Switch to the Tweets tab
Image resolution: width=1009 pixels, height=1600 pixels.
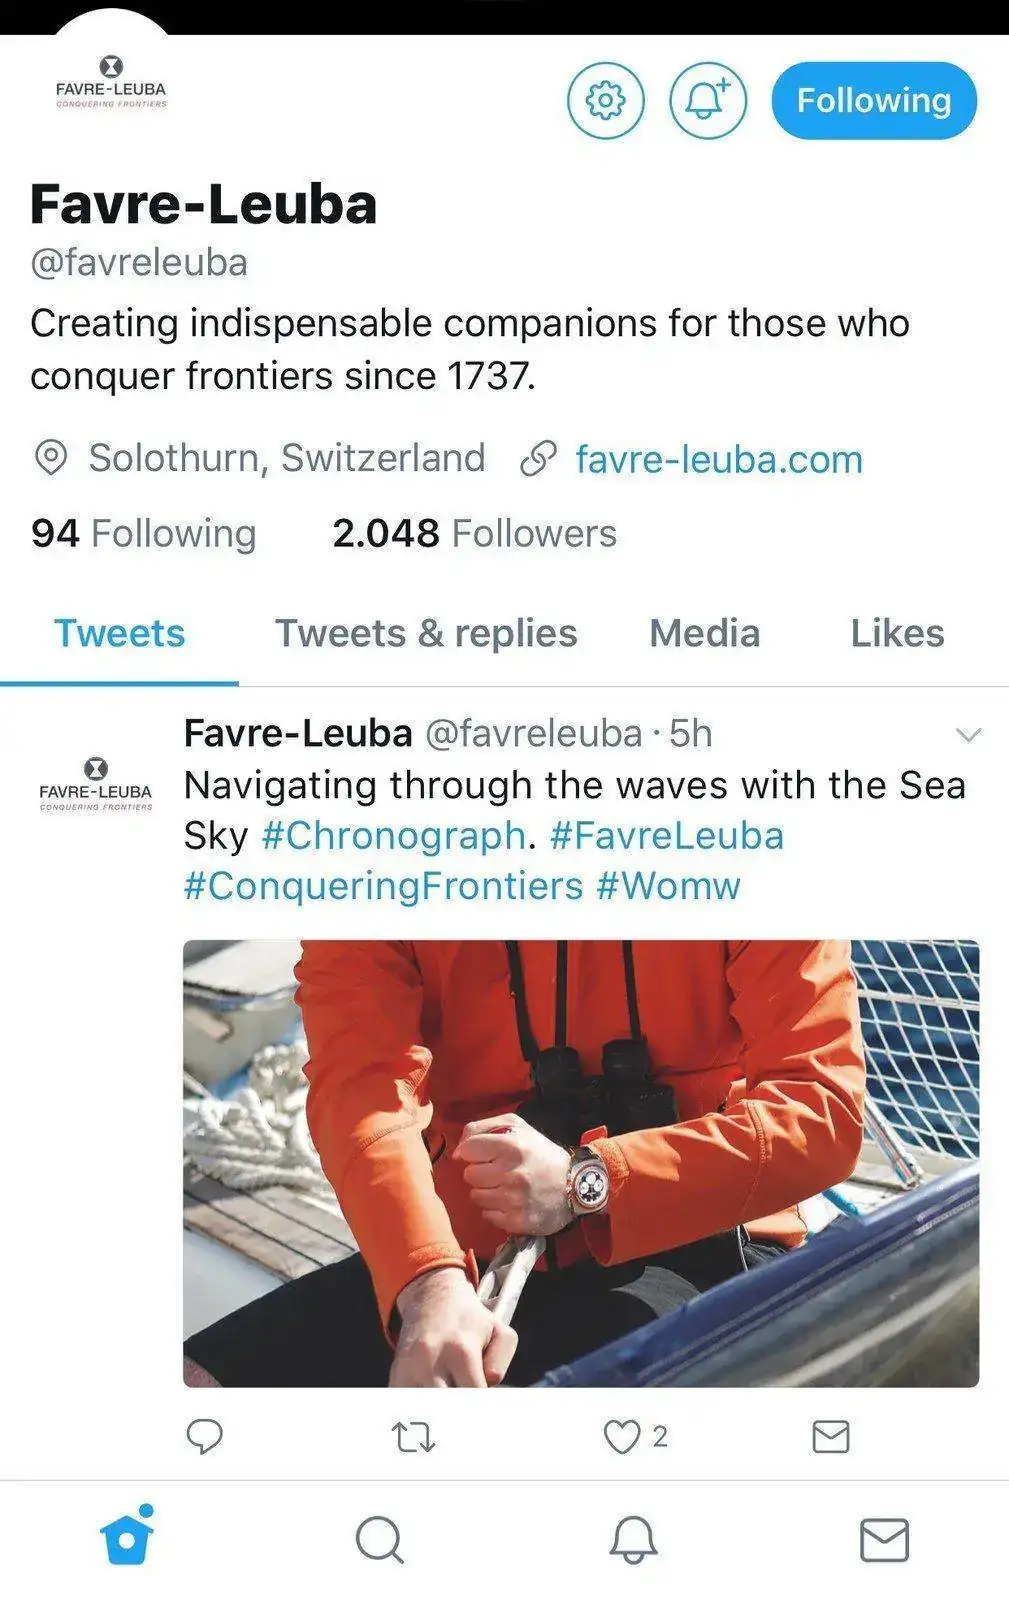click(119, 633)
